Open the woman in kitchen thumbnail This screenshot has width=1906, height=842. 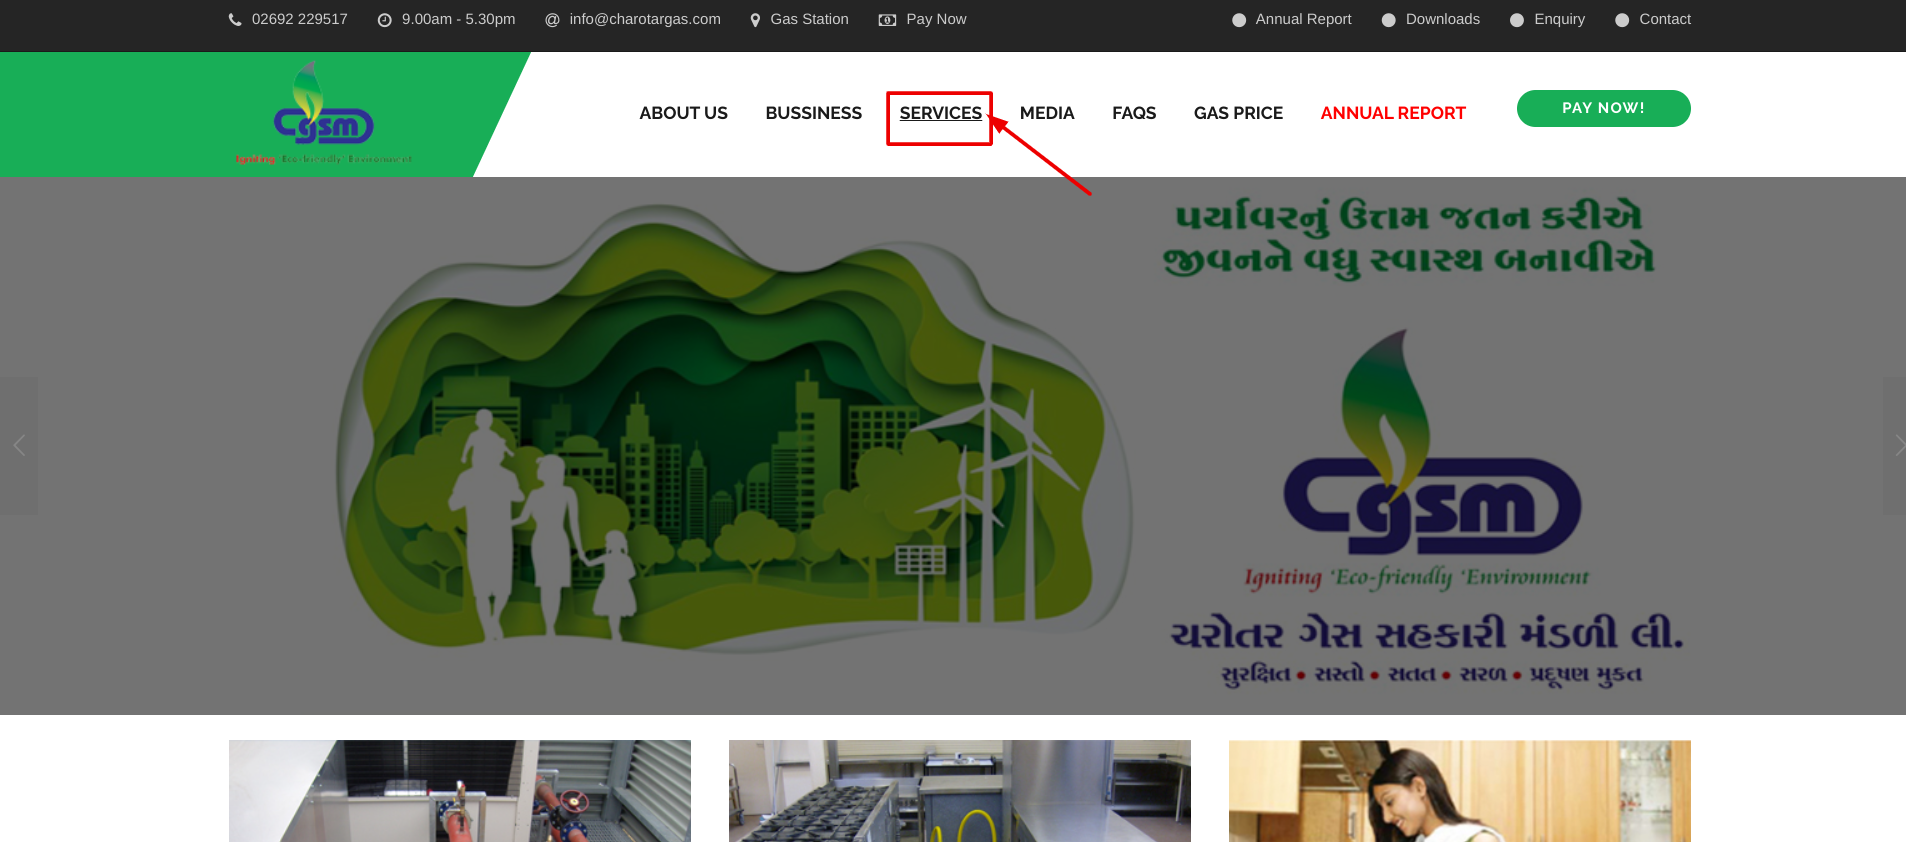(1460, 791)
